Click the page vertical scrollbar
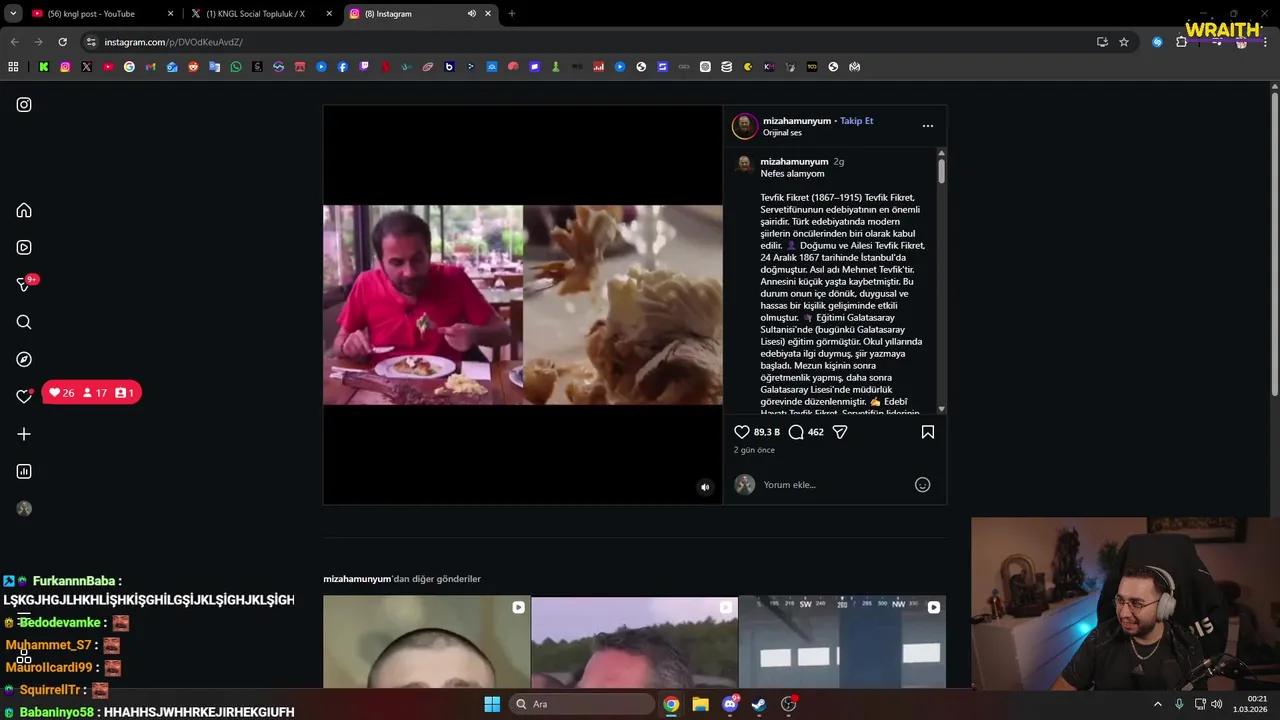1280x720 pixels. coord(1275,243)
